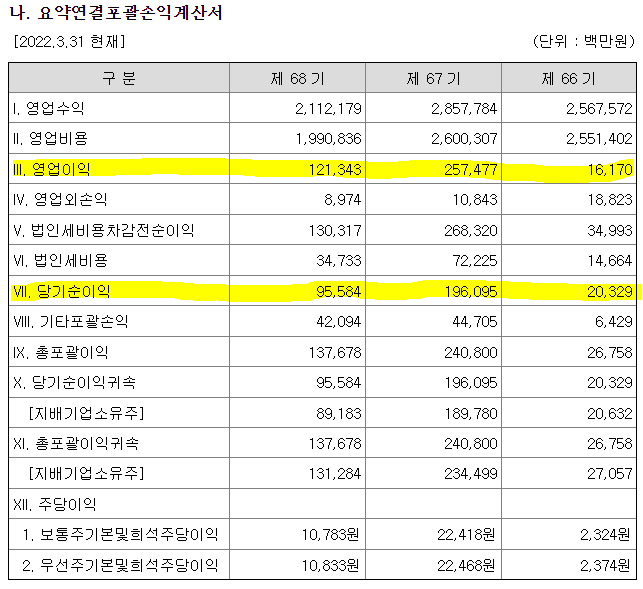Screen dimensions: 643x589
Task: Click the label '1. 보통주기본및희석주당이익'
Action: 120,534
